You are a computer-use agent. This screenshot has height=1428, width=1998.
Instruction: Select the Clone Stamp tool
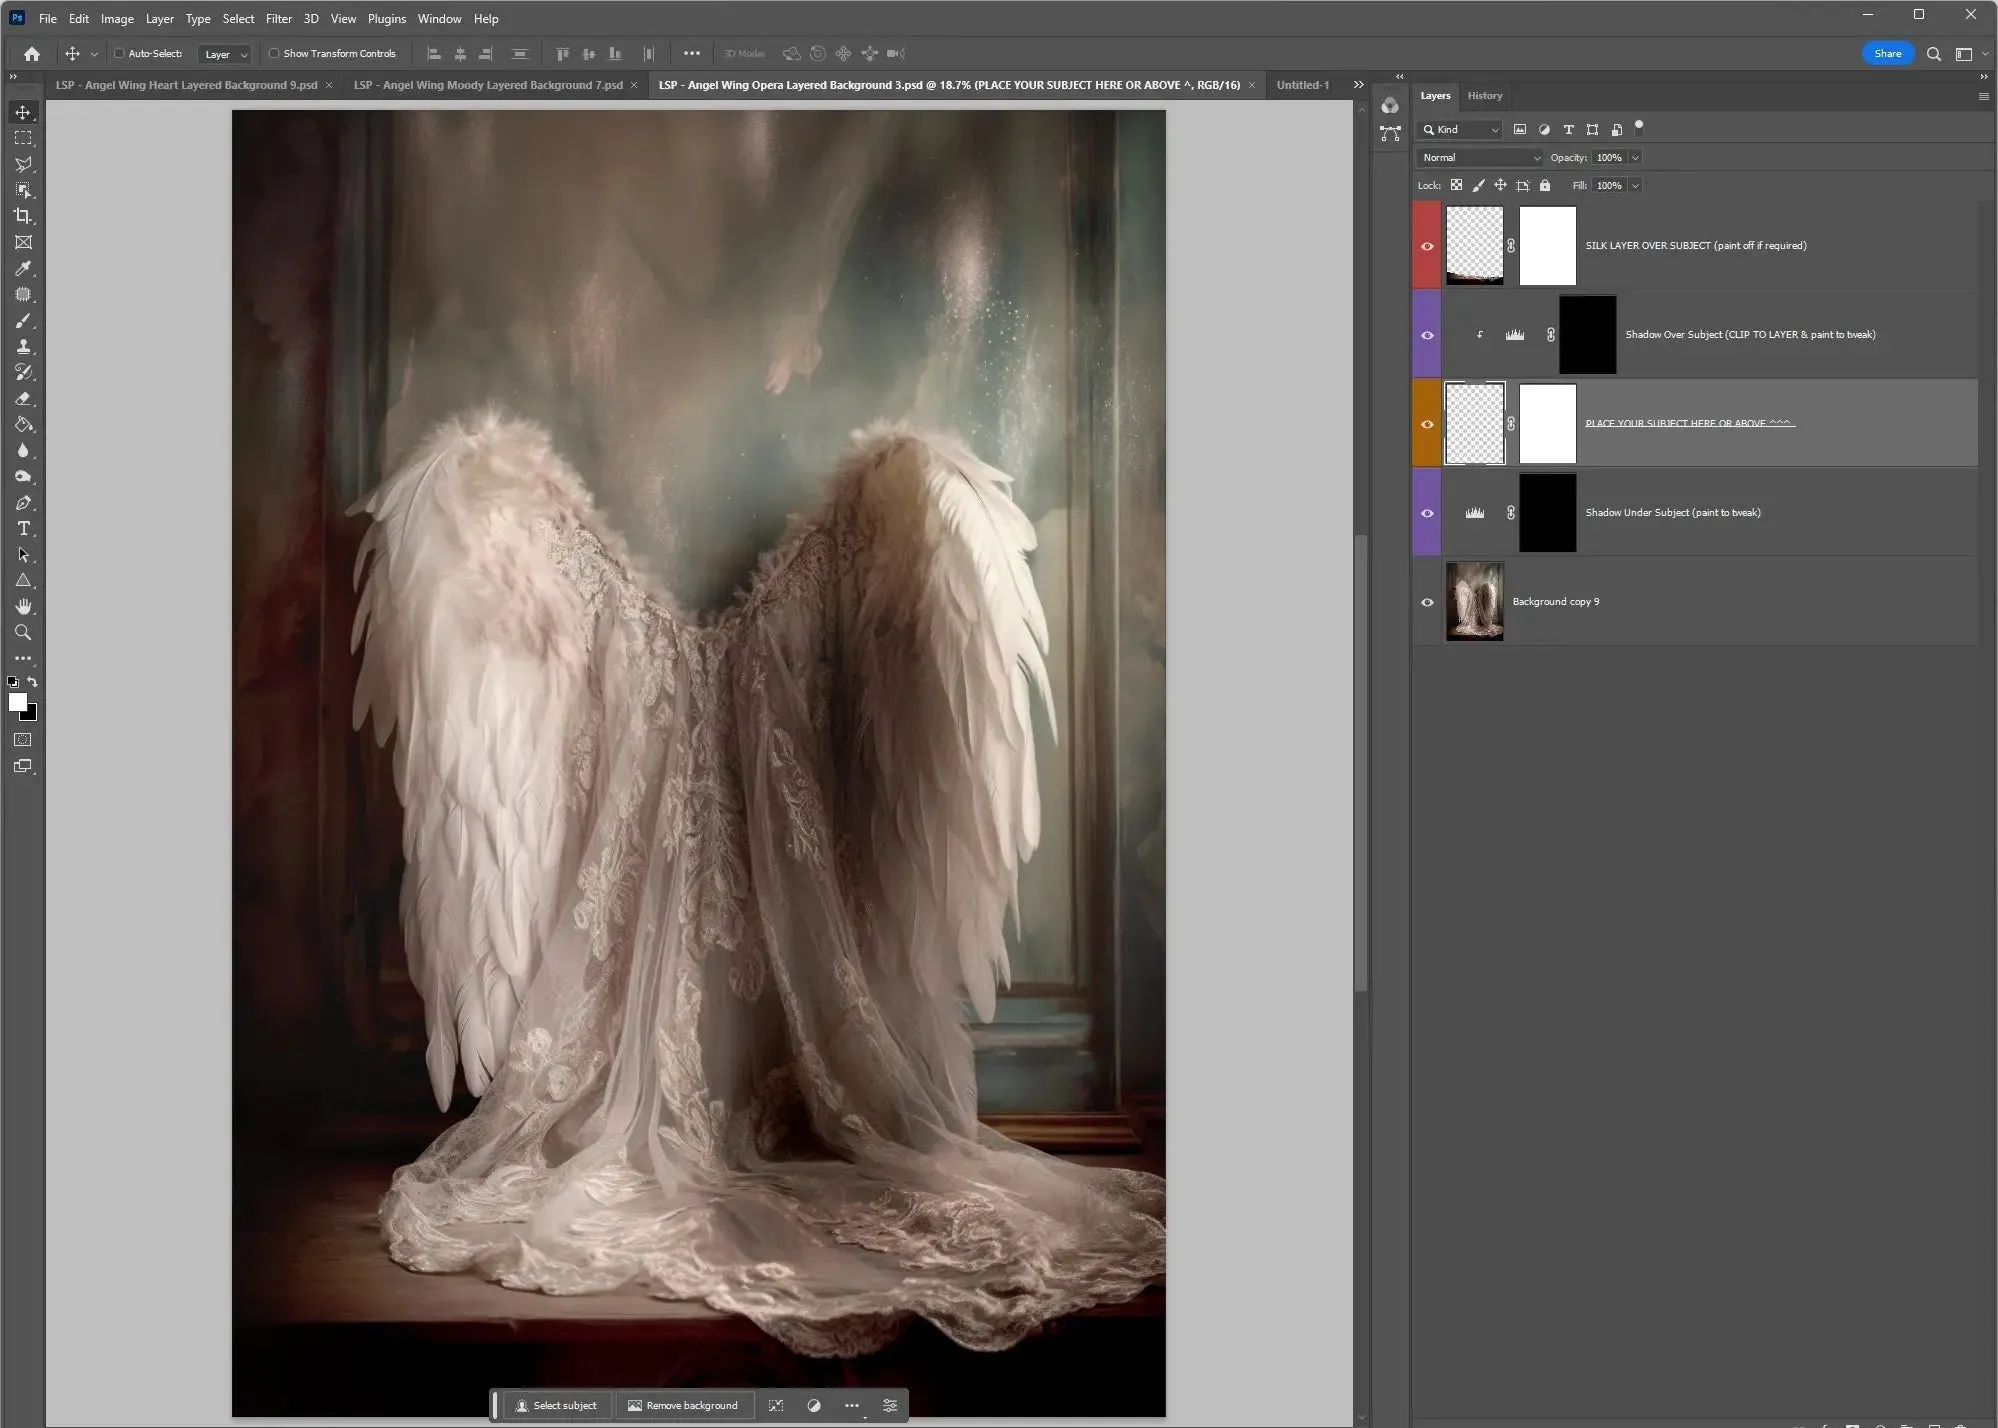click(x=23, y=346)
